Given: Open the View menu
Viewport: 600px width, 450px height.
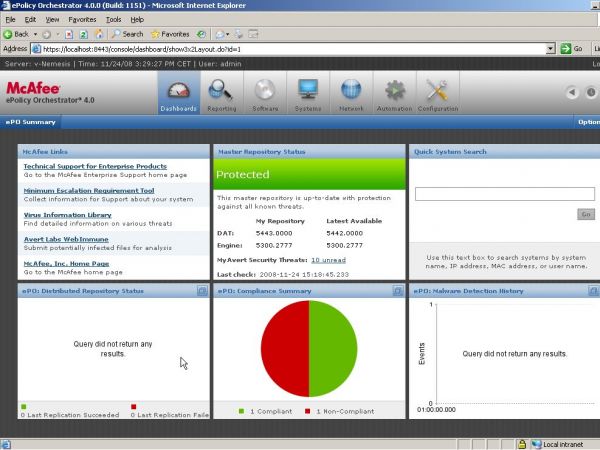Looking at the screenshot, I should (52, 20).
